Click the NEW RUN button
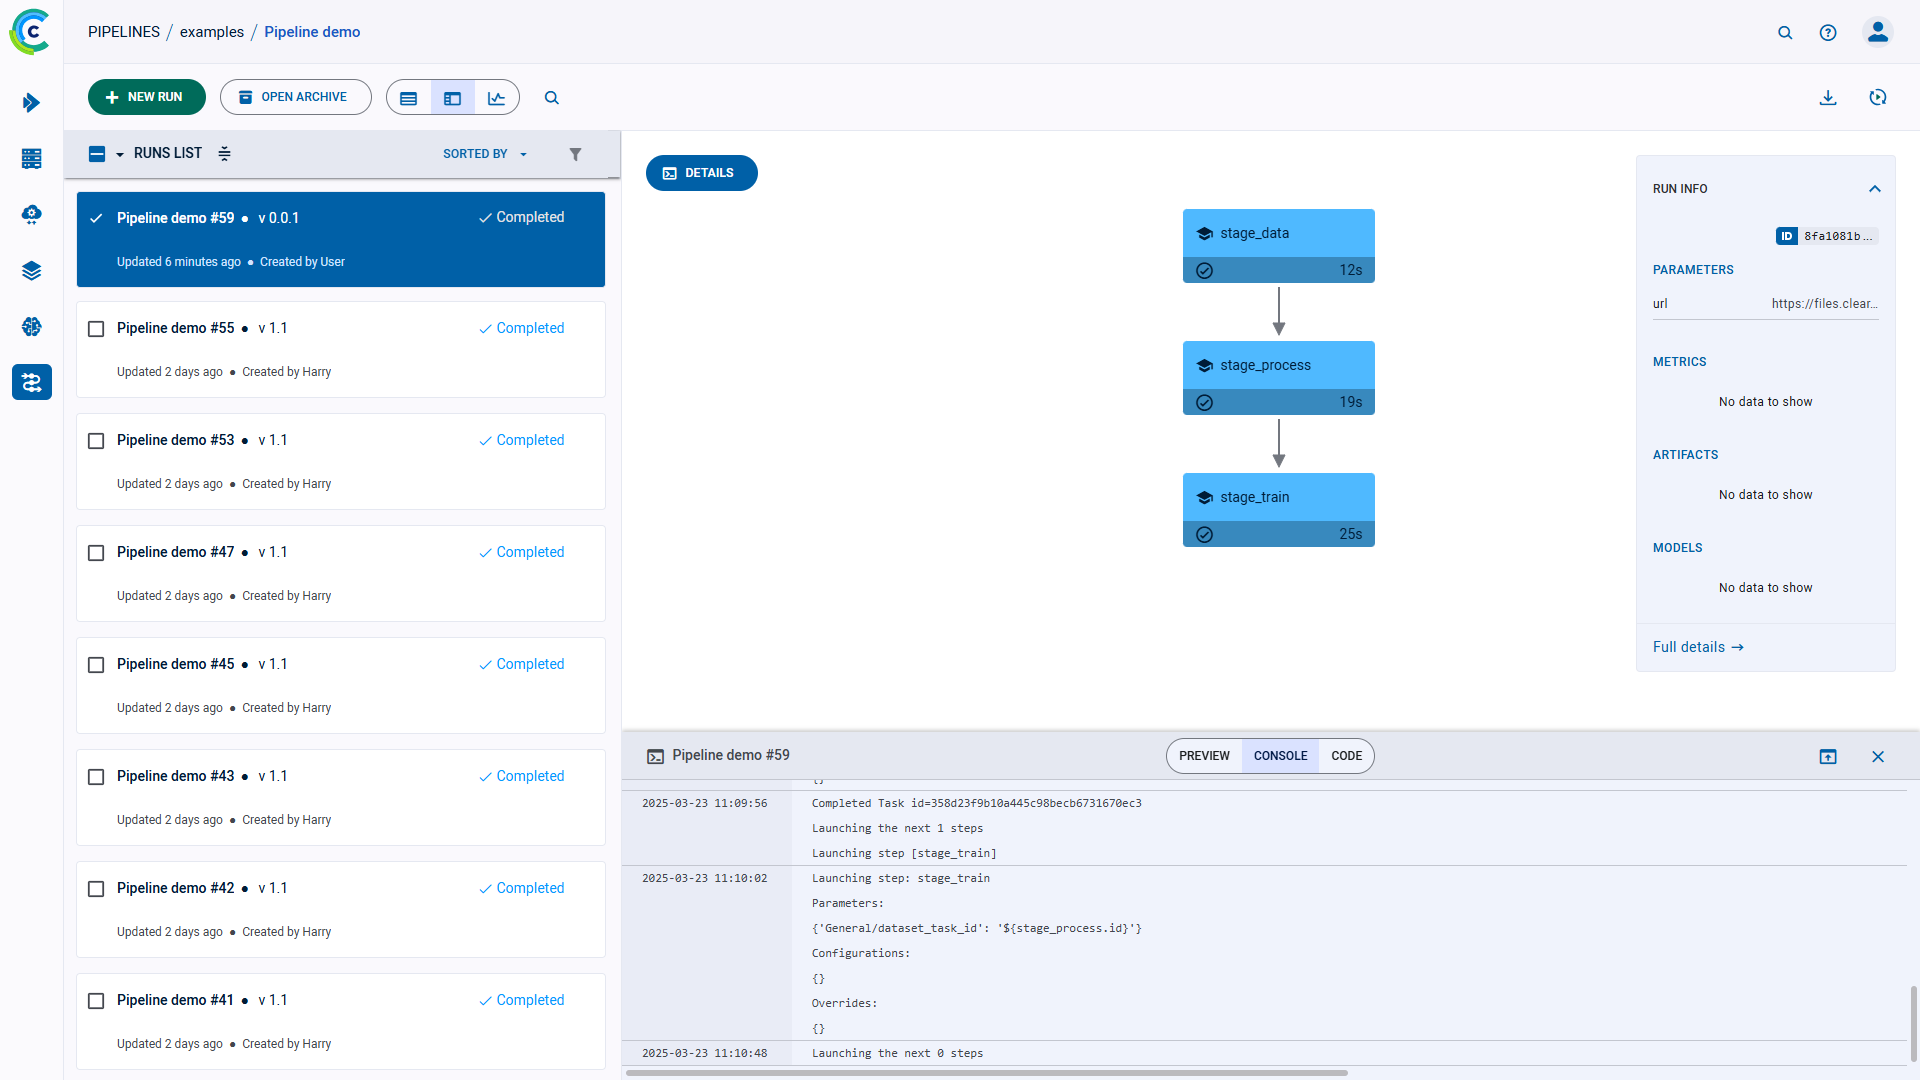Screen dimensions: 1920x1080 [x=146, y=96]
